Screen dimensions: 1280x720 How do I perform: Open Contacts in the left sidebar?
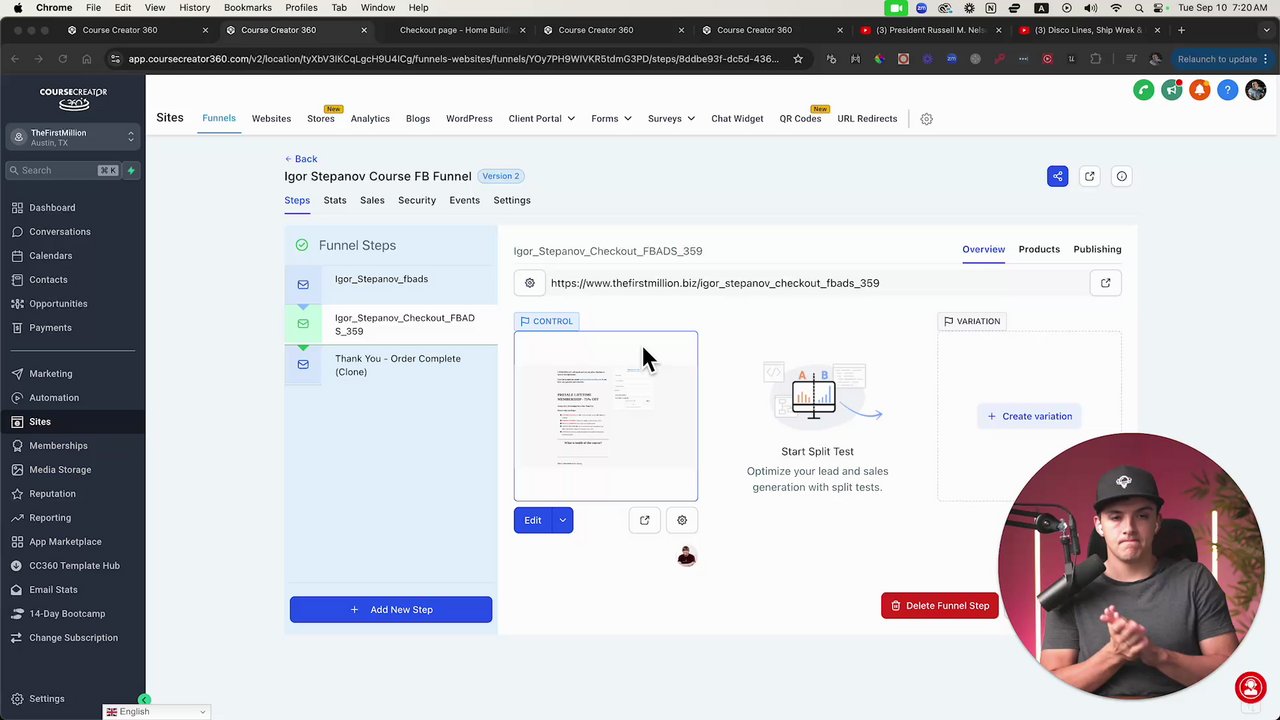pos(48,279)
